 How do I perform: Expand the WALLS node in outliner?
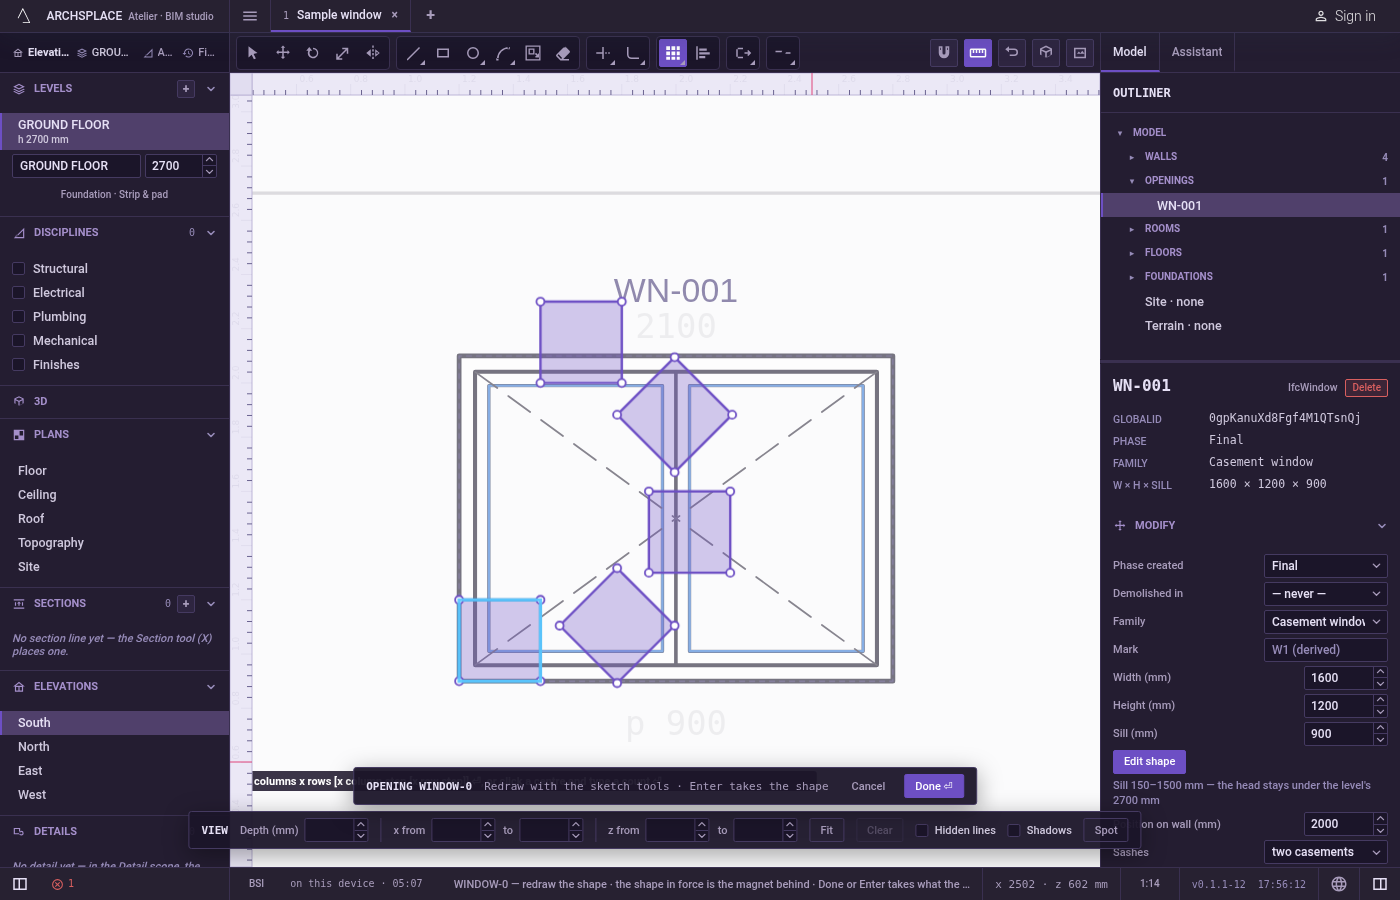1132,157
